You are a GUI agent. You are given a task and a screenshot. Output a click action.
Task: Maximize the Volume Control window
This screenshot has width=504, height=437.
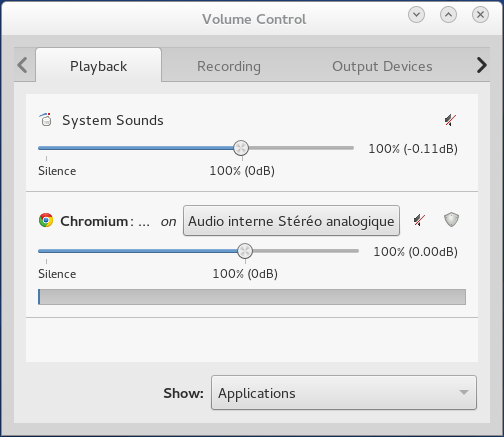click(448, 15)
